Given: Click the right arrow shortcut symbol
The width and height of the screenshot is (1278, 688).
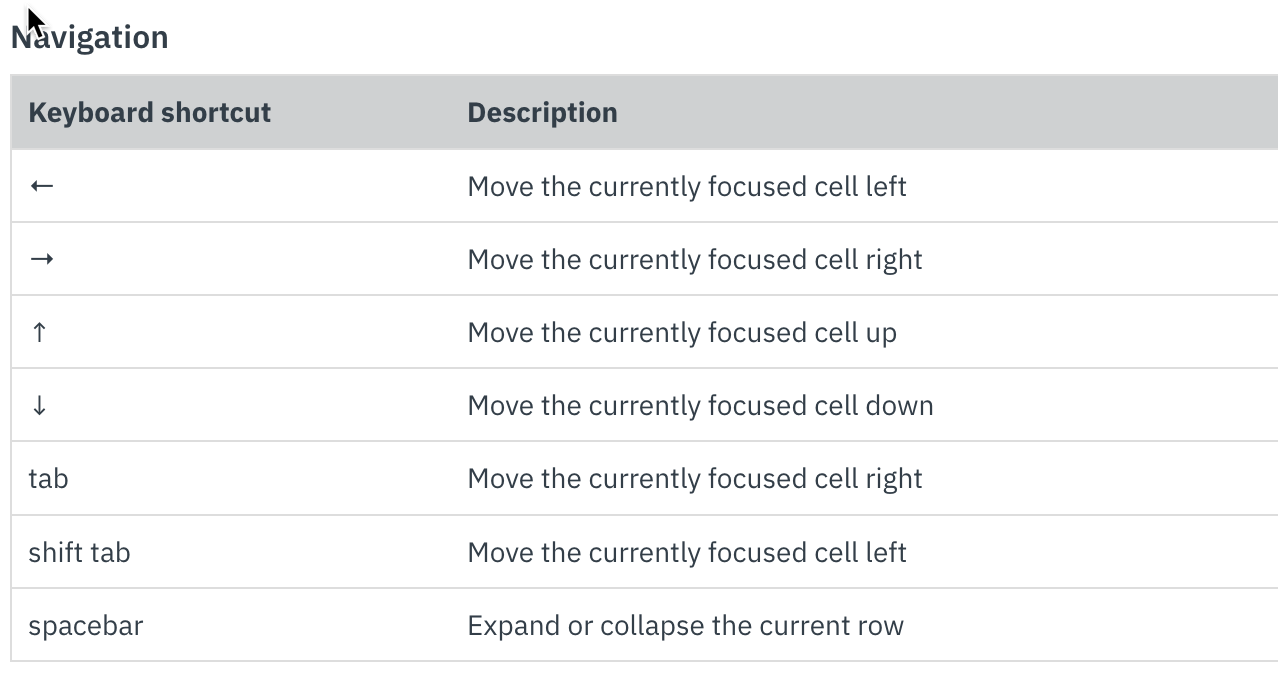Looking at the screenshot, I should pos(41,259).
